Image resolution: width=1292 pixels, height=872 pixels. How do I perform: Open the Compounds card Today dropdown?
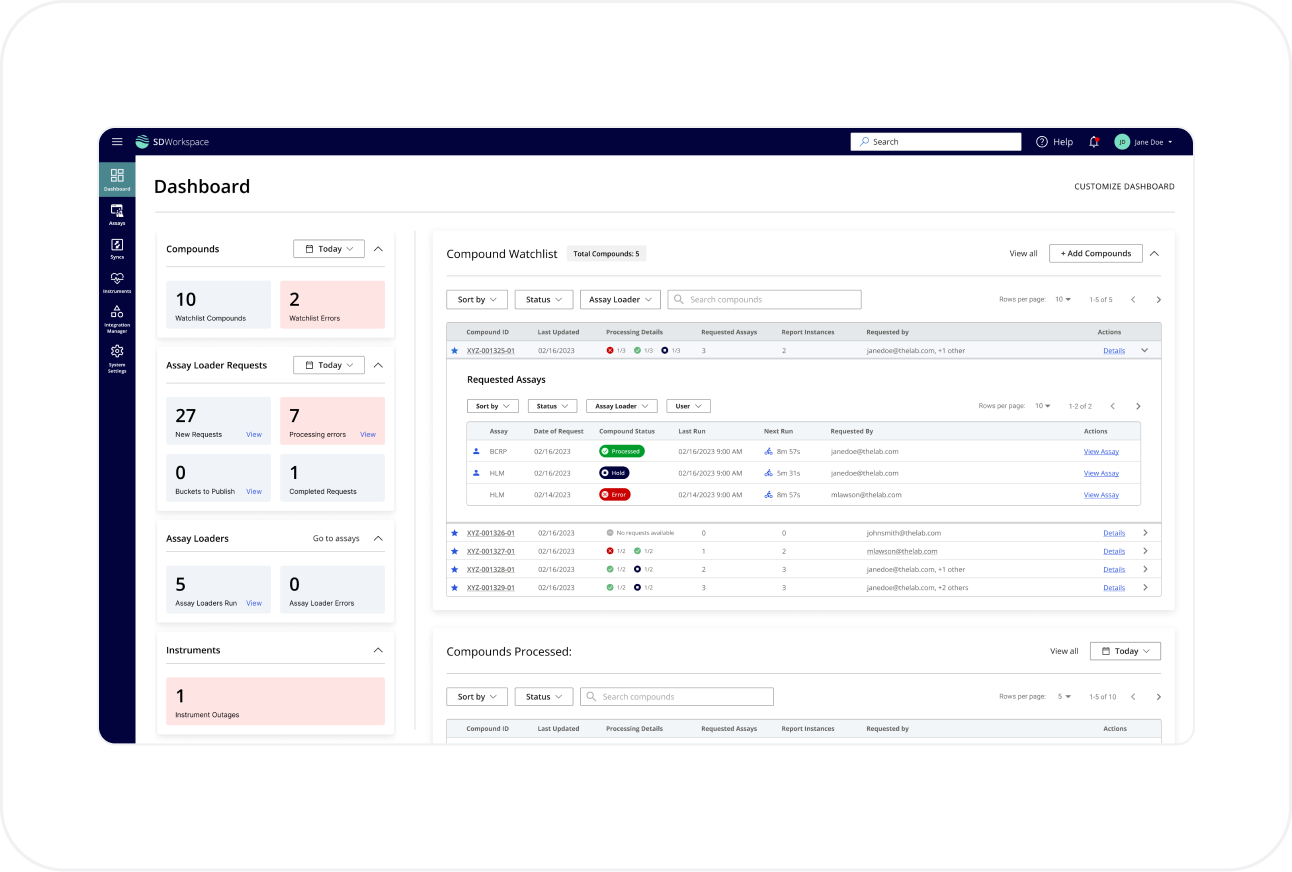(329, 249)
